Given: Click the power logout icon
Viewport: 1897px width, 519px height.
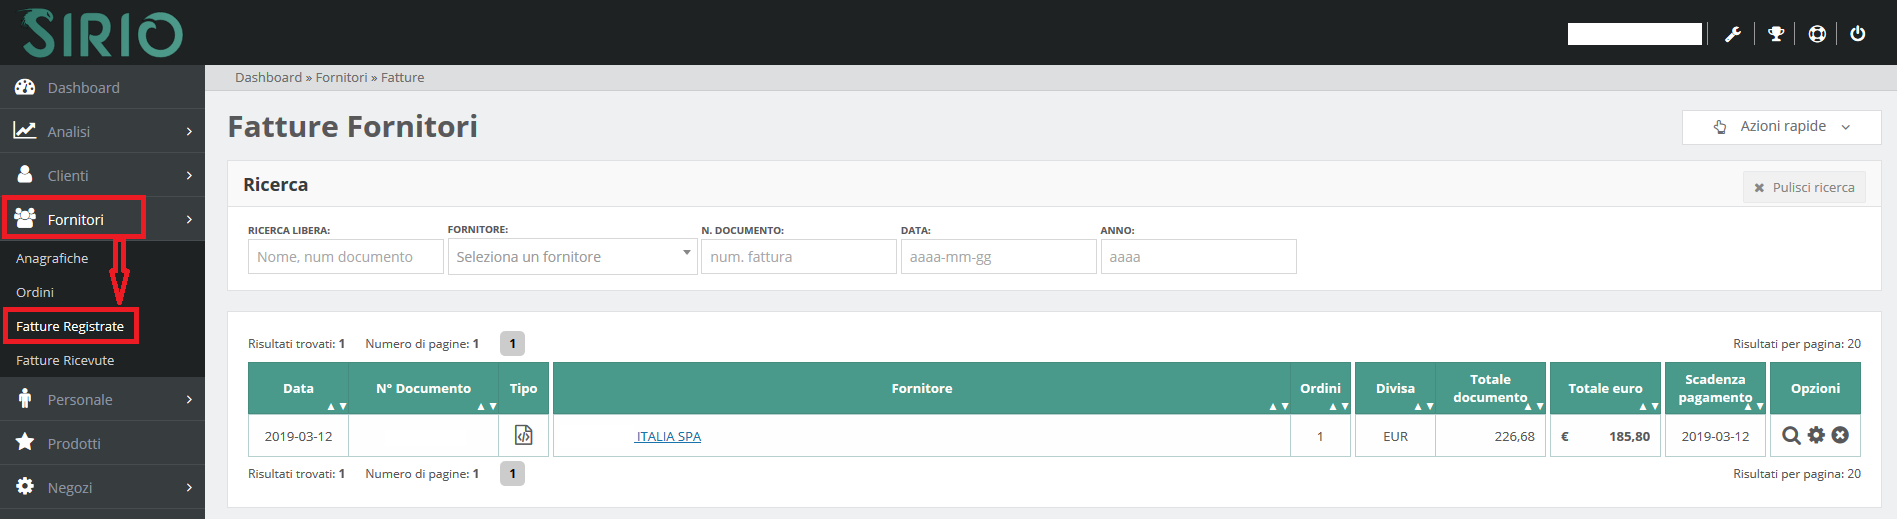Looking at the screenshot, I should (x=1858, y=34).
